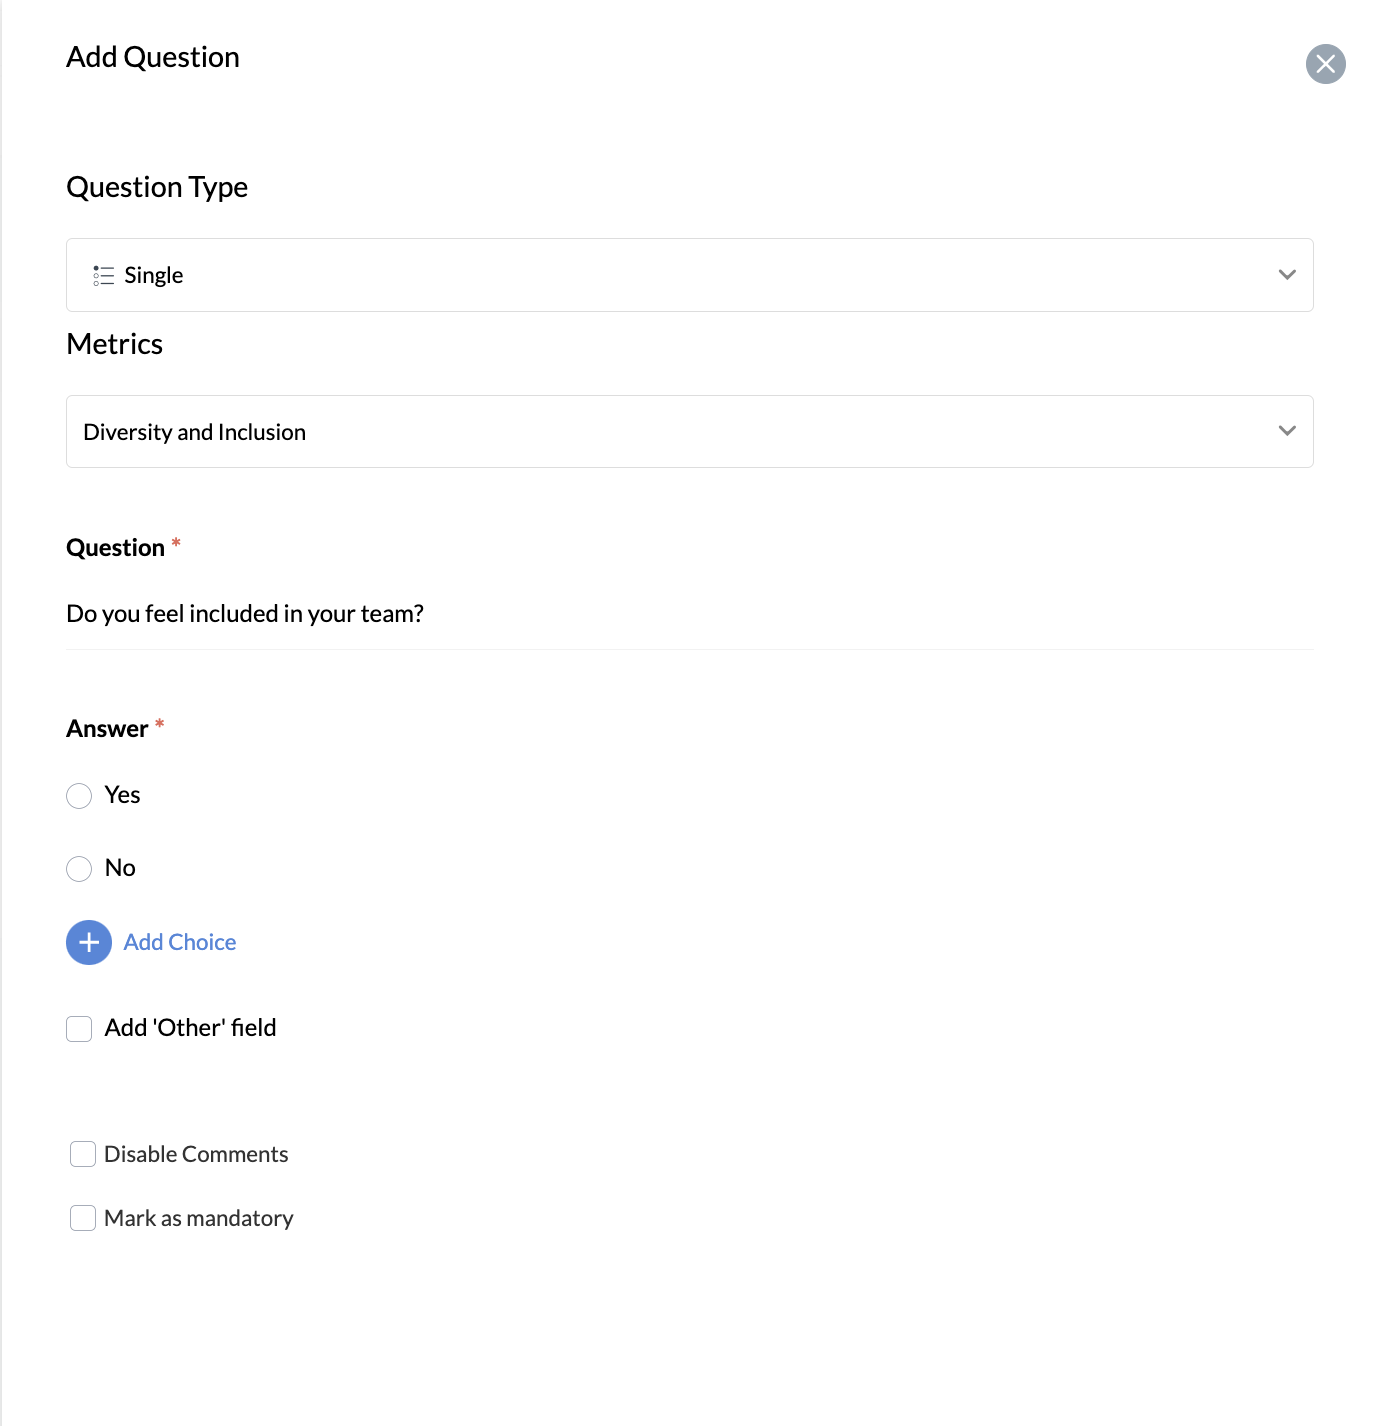Screen dimensions: 1378x1426
Task: Click the Add Choice link
Action: click(180, 942)
